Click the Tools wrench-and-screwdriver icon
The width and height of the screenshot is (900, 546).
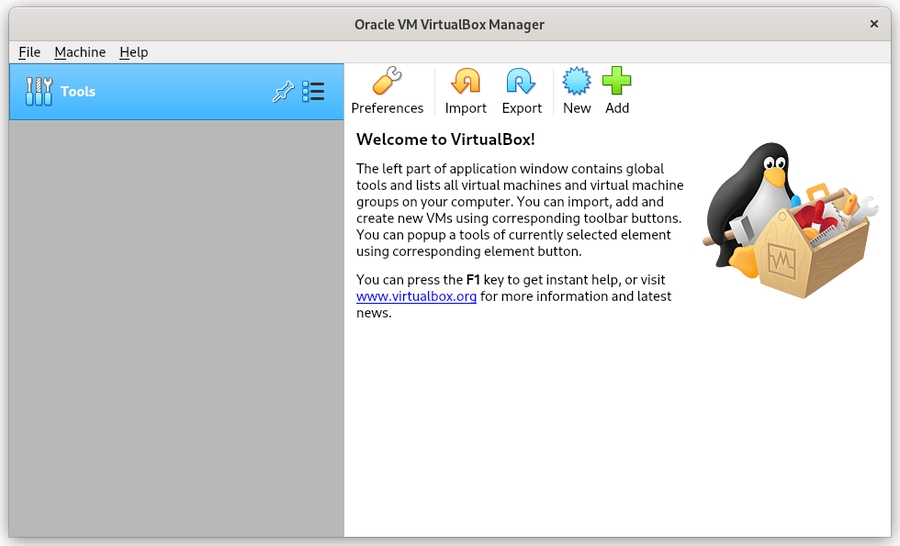(x=38, y=92)
